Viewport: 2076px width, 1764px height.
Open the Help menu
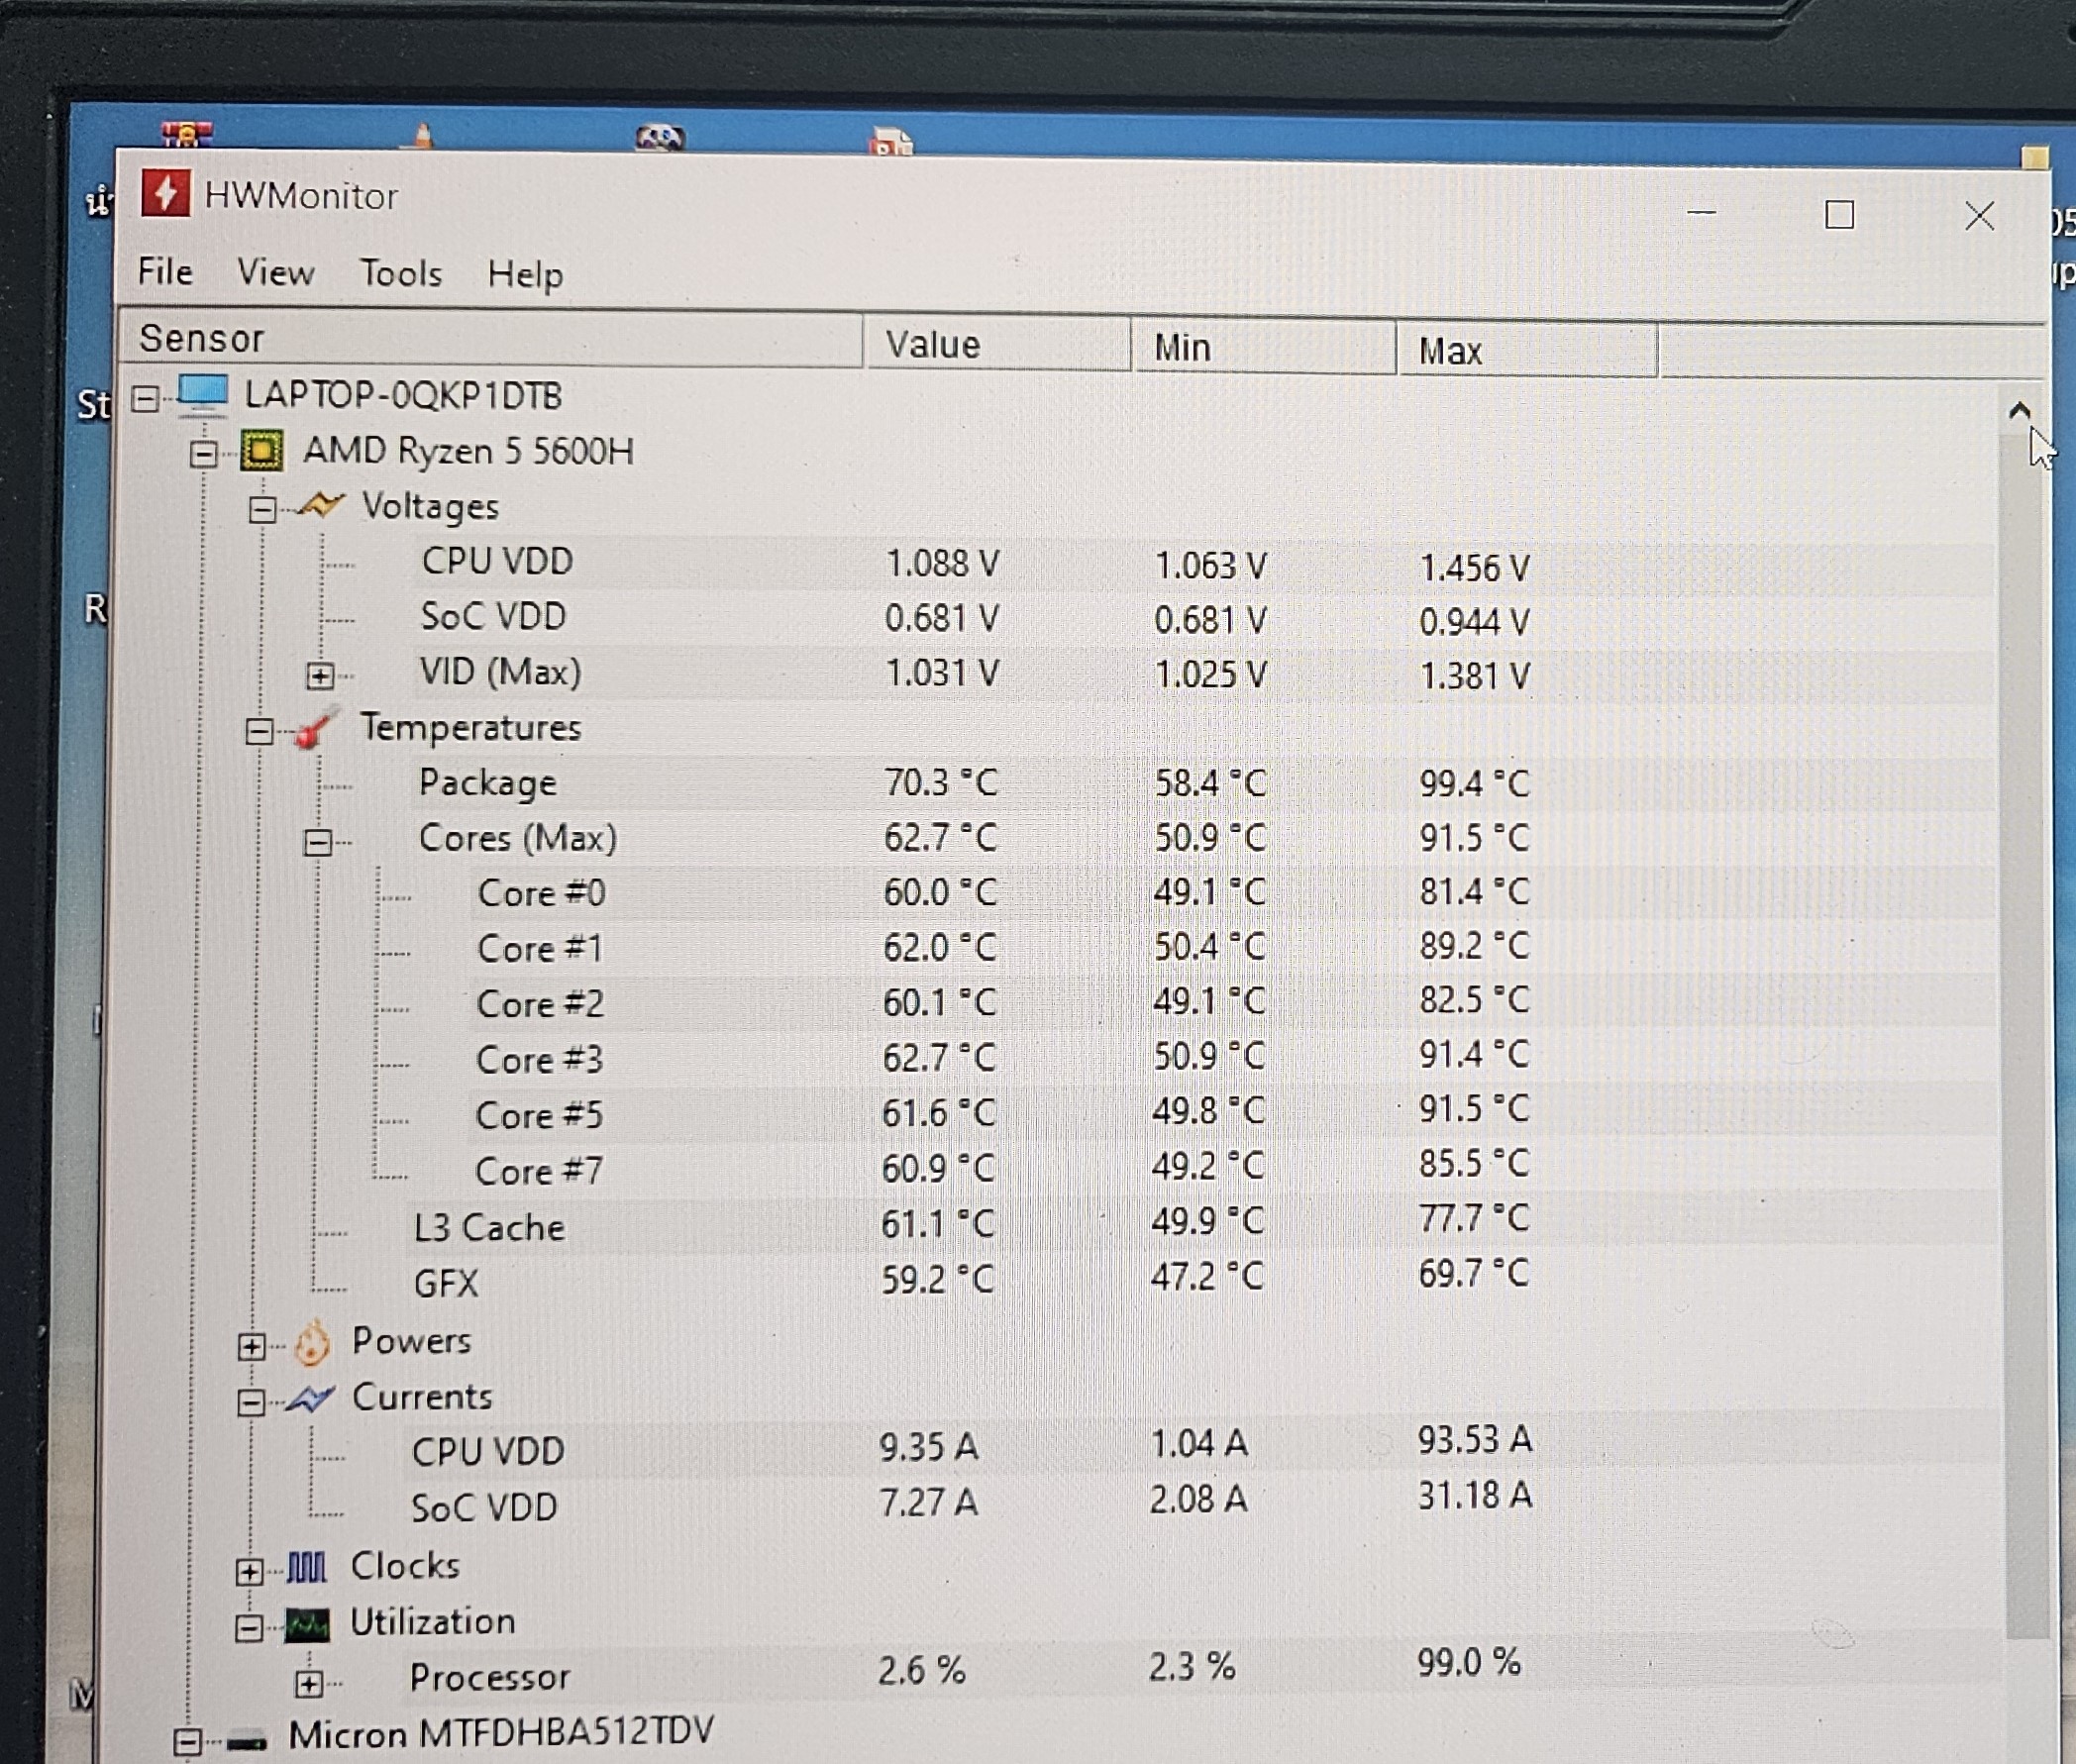tap(525, 274)
